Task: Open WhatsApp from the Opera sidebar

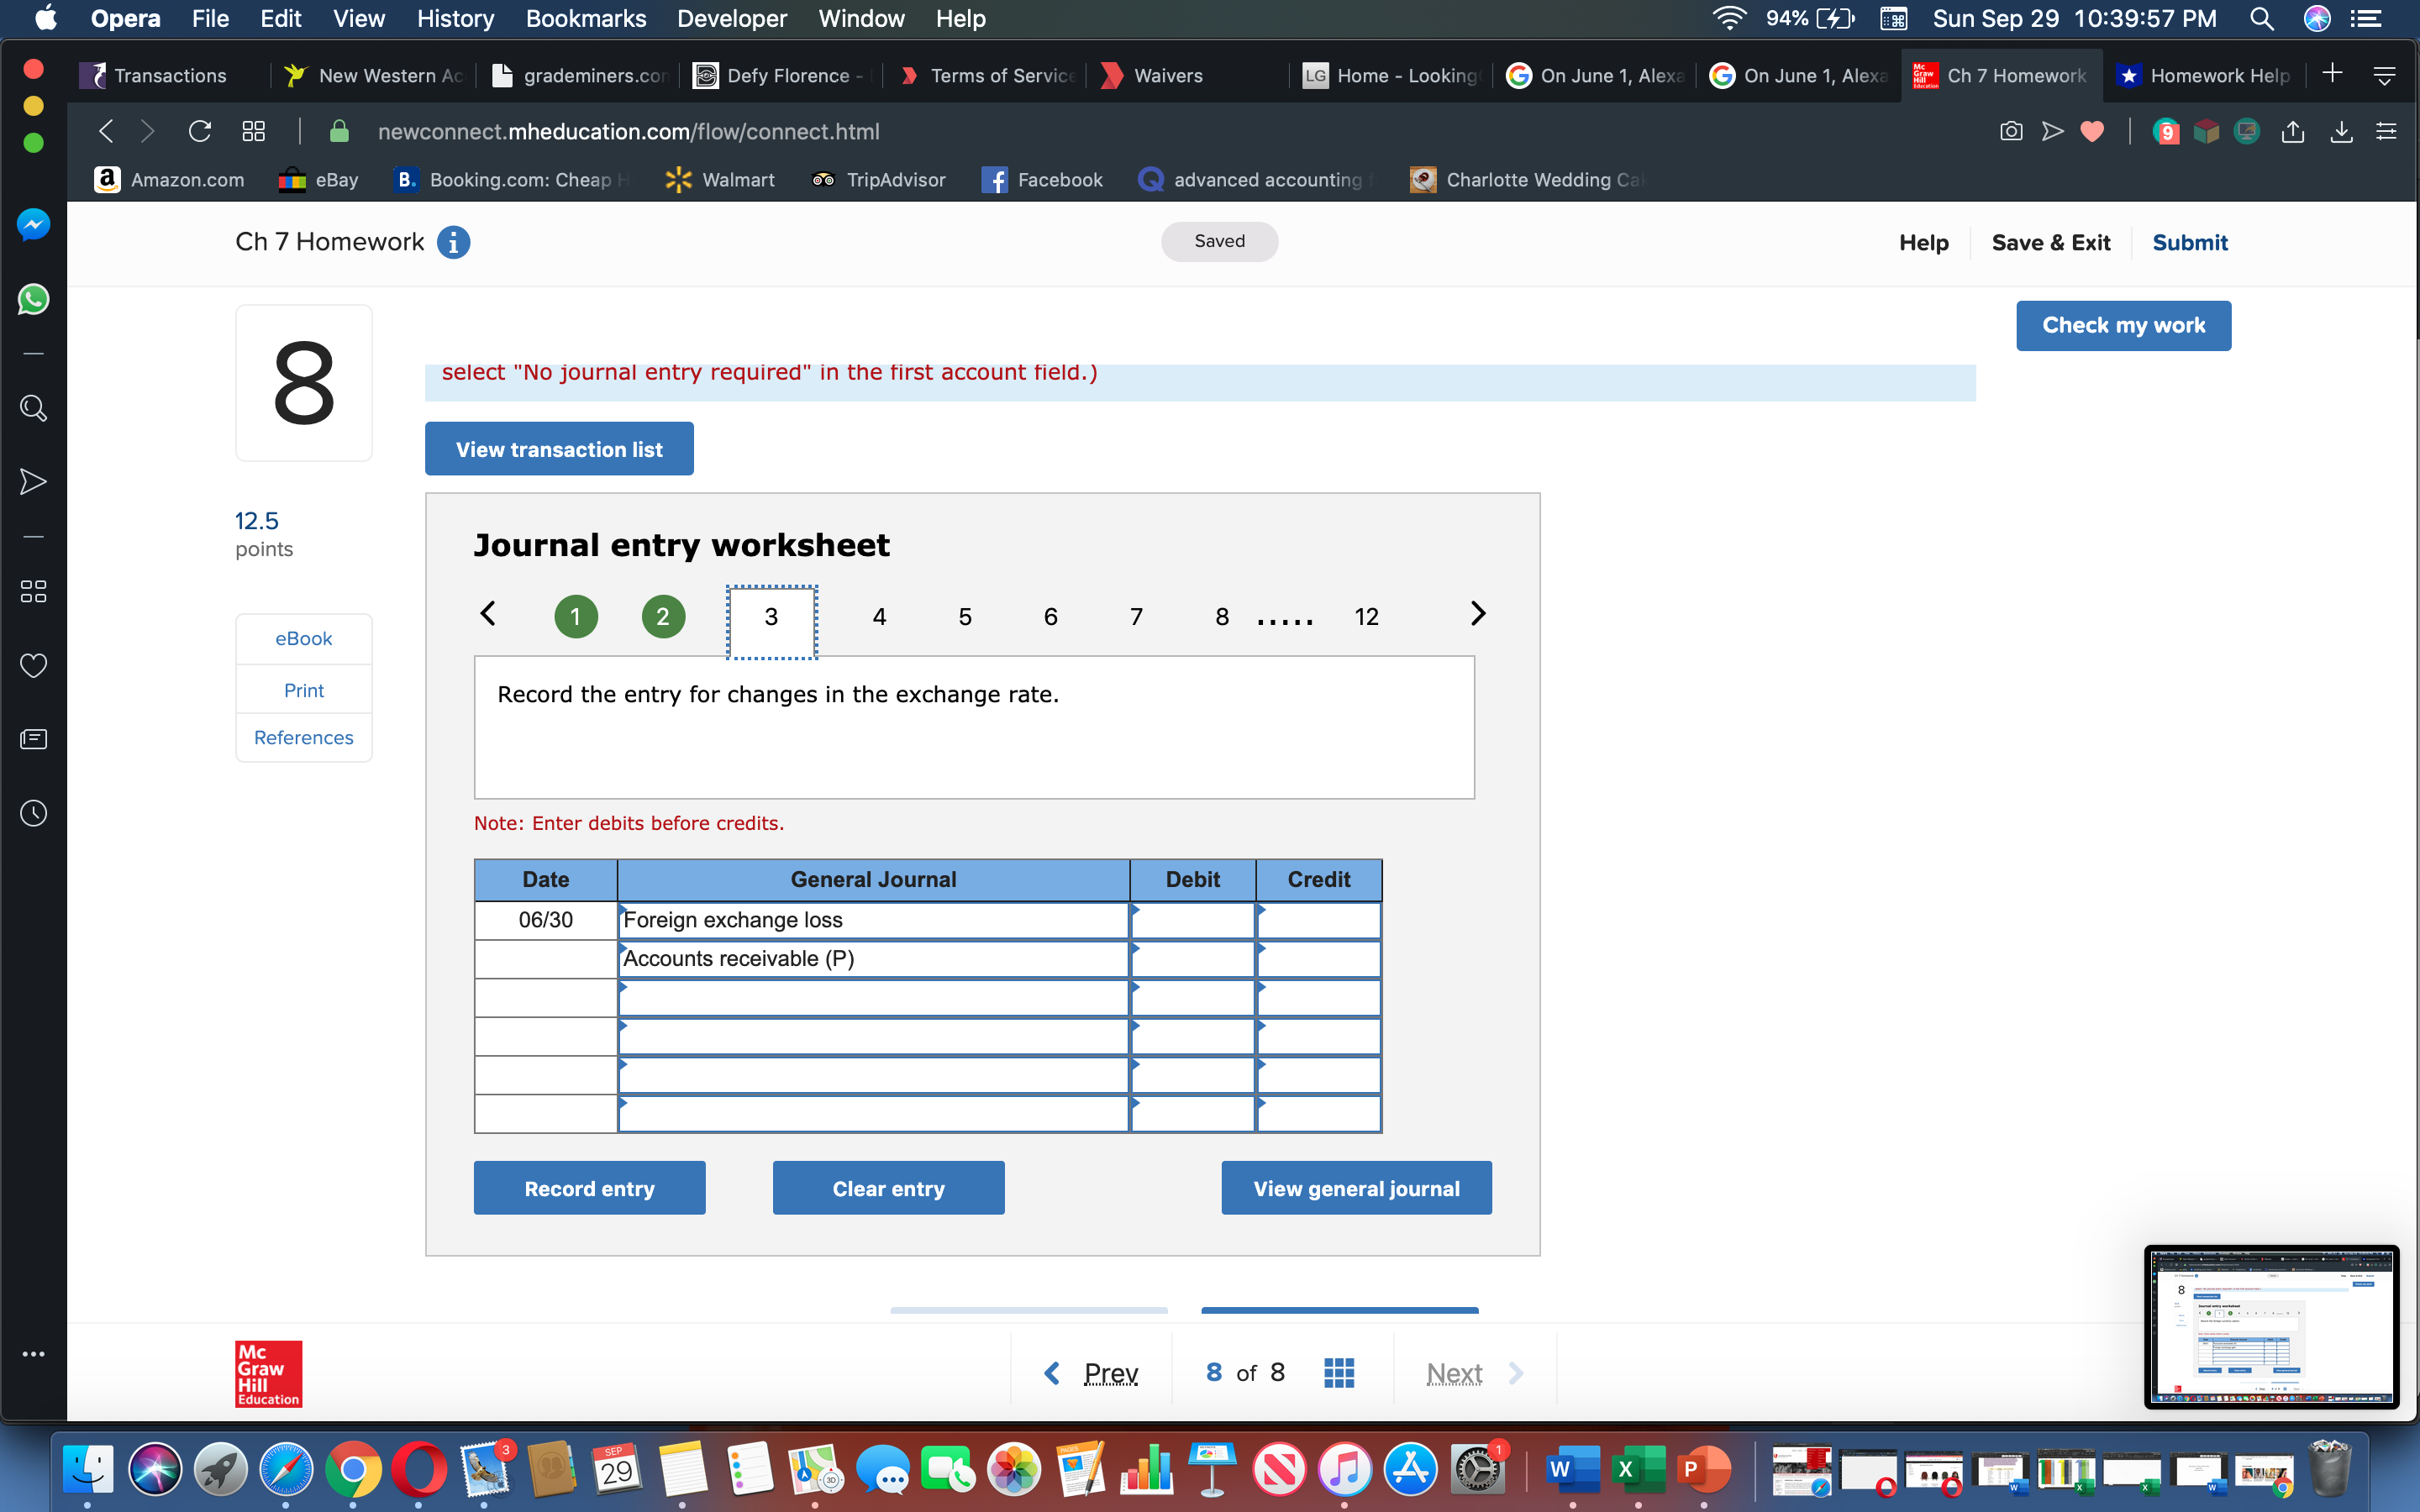Action: [x=33, y=299]
